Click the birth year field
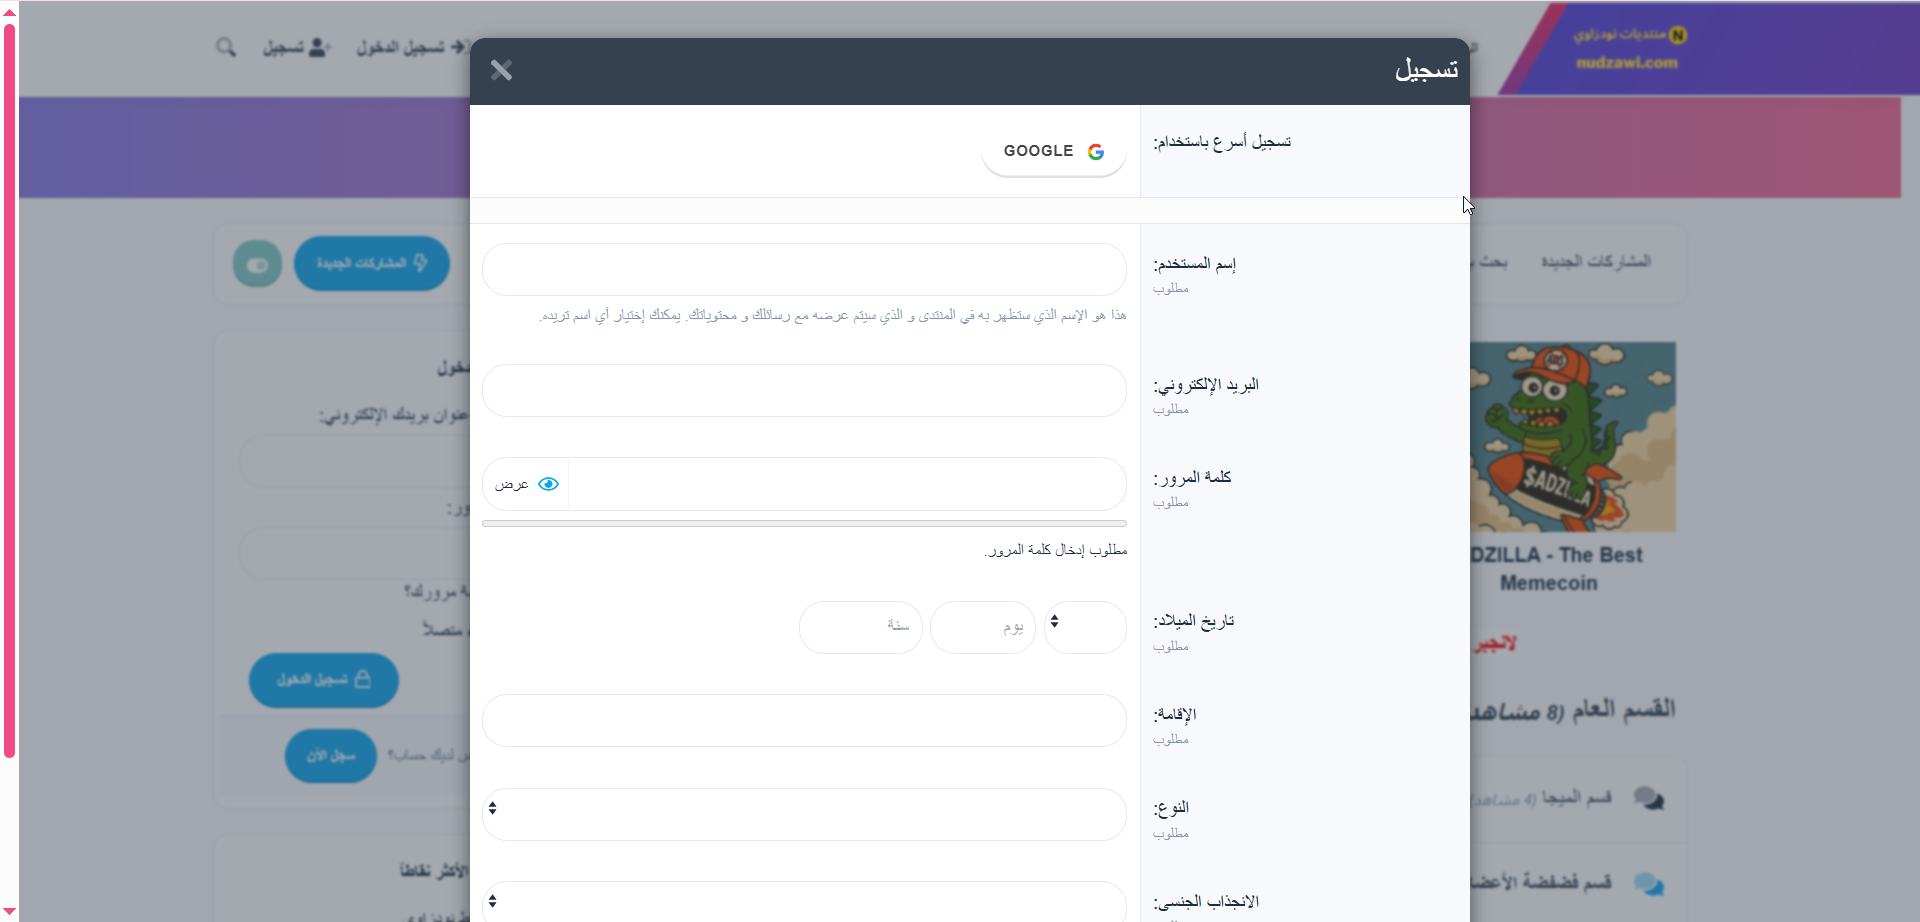This screenshot has height=922, width=1920. (x=860, y=627)
